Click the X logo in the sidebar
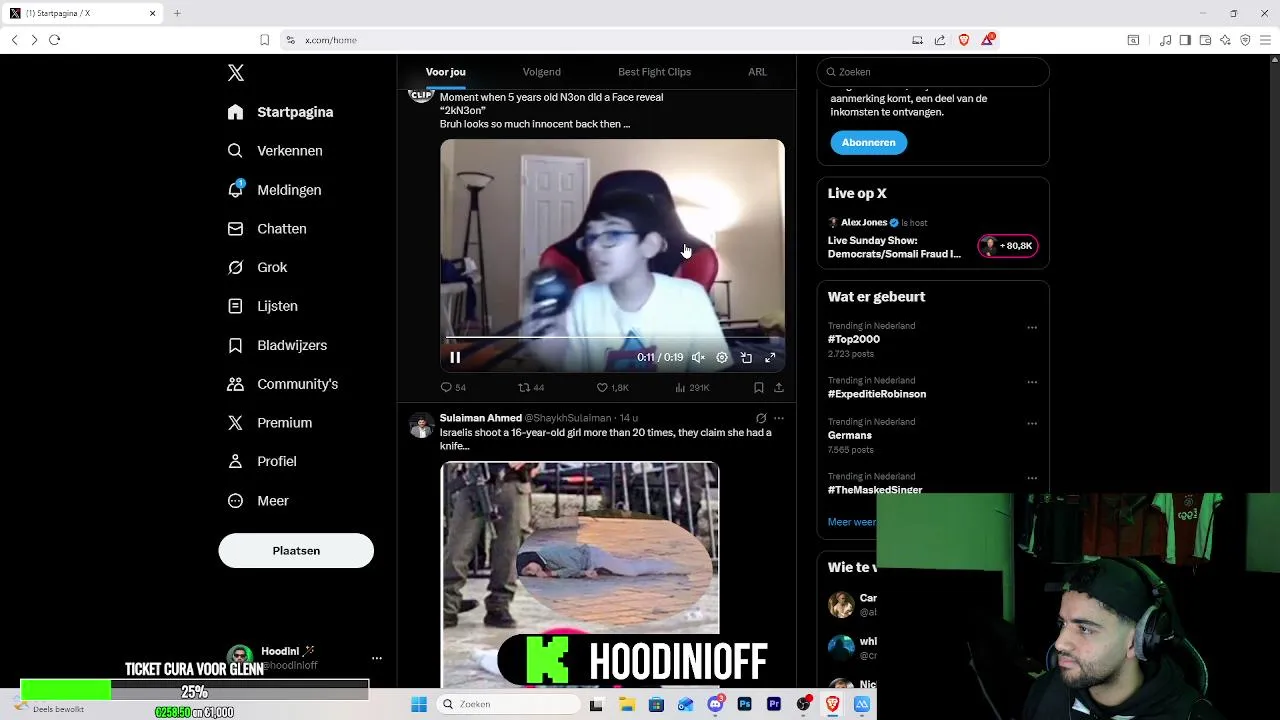The width and height of the screenshot is (1280, 720). click(236, 73)
